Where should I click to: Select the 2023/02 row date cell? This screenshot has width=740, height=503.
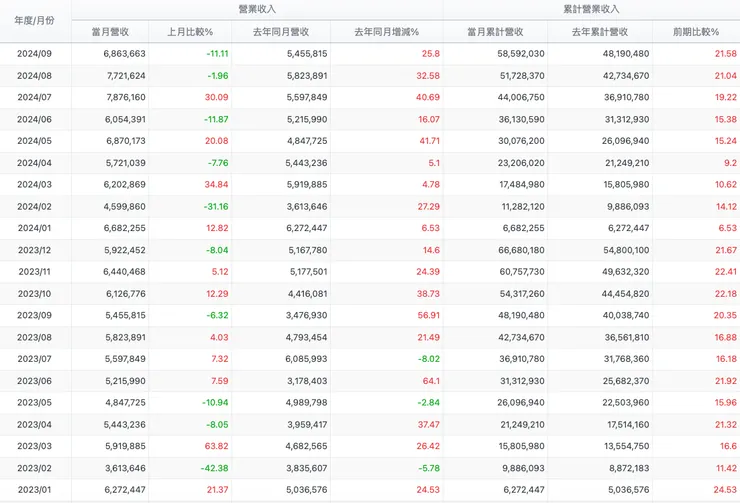point(34,468)
